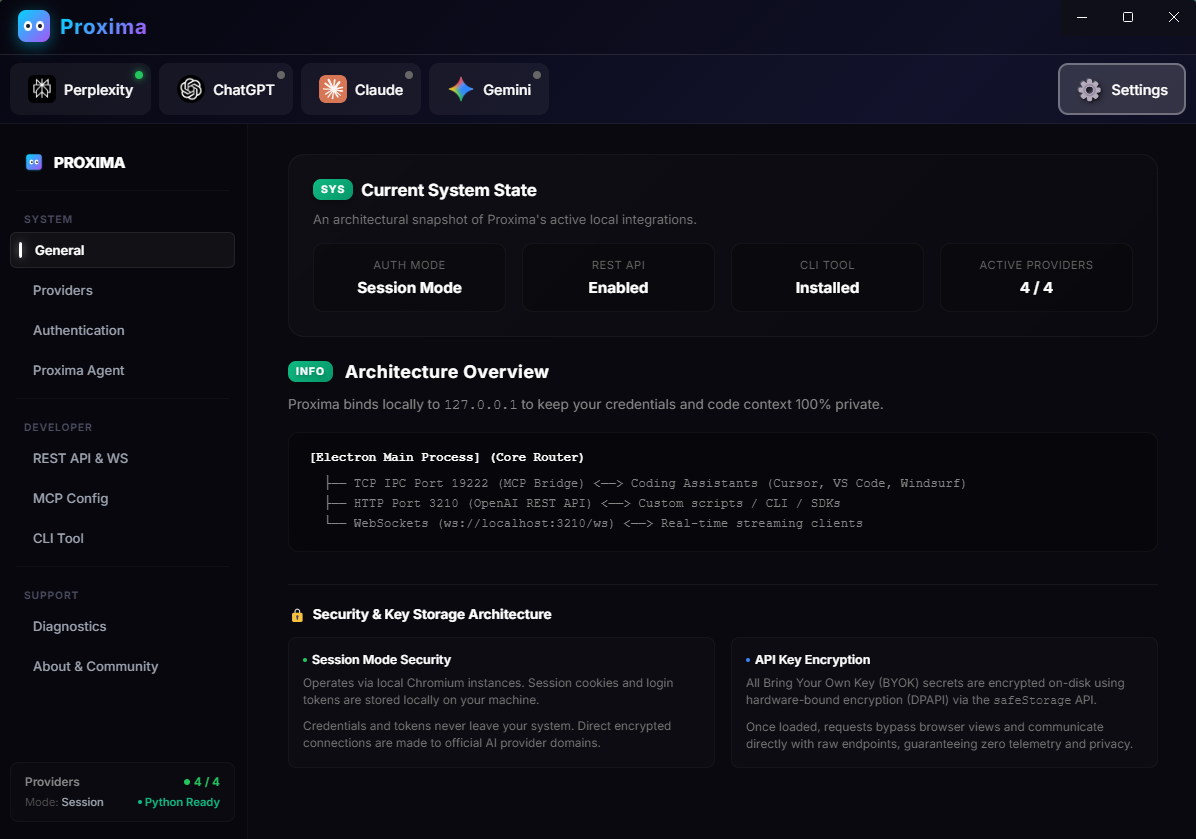
Task: Click the small PROXIMA sidebar logo icon
Action: 34,162
